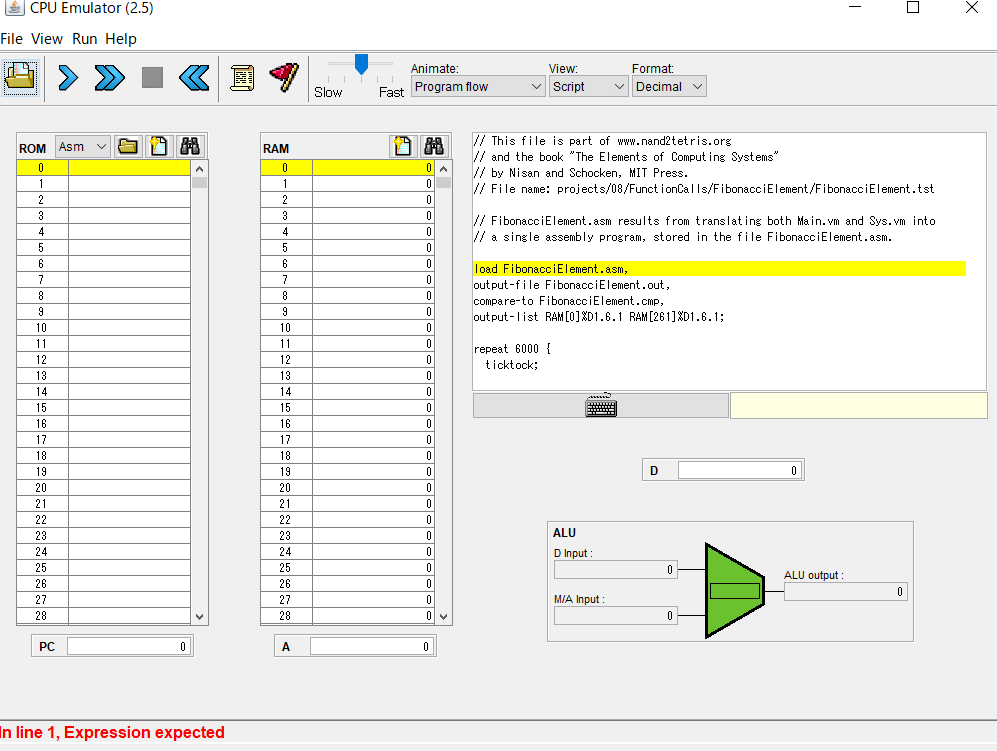
Task: Reset the program with the rewind icon
Action: click(194, 77)
